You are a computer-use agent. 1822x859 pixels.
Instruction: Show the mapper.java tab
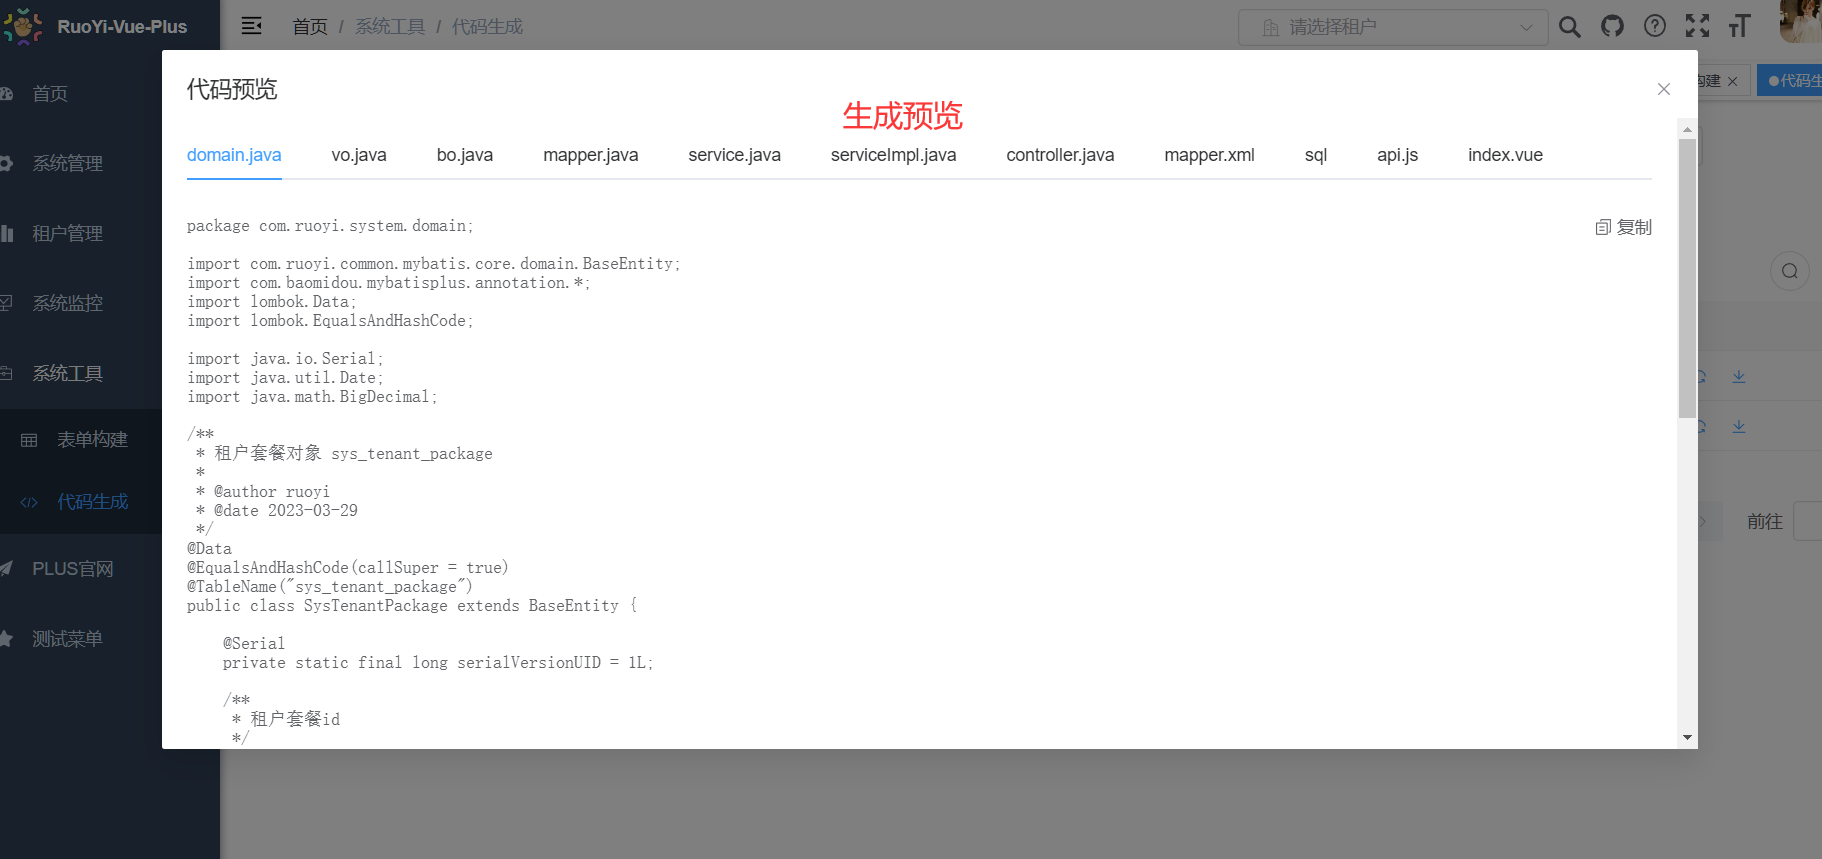click(x=591, y=155)
